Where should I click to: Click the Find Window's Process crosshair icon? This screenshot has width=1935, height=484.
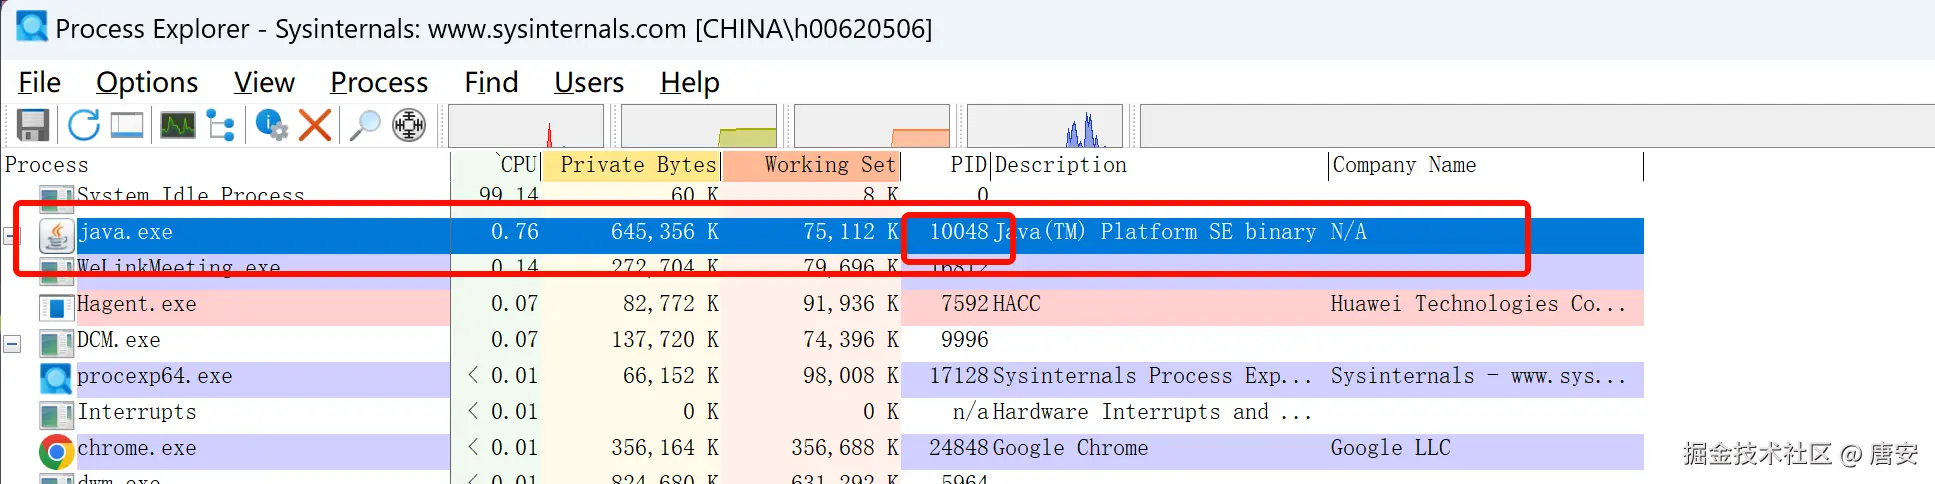point(409,125)
